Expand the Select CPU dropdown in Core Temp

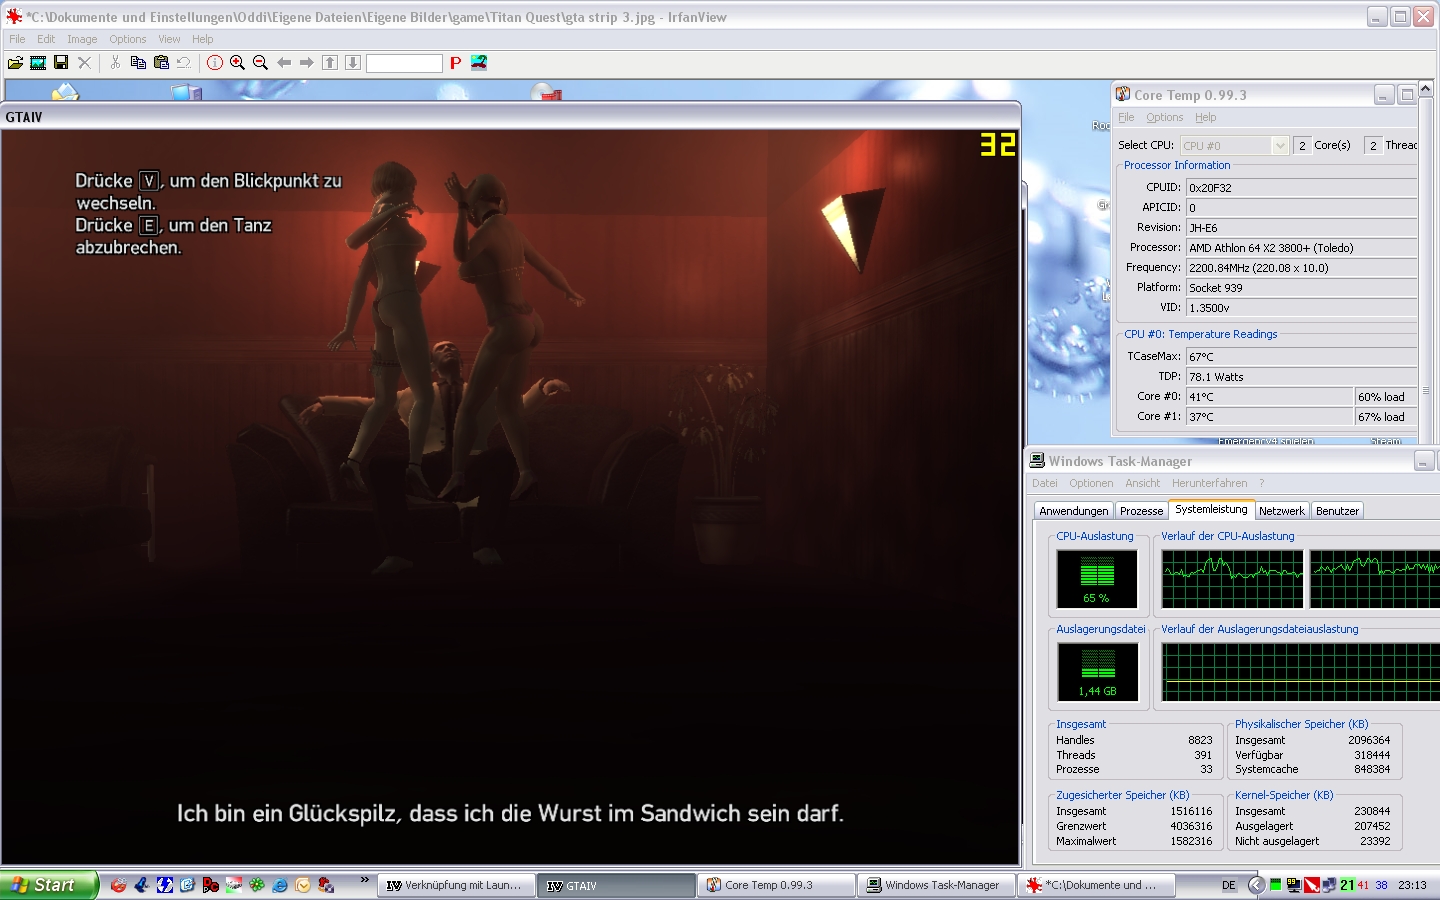click(x=1279, y=146)
